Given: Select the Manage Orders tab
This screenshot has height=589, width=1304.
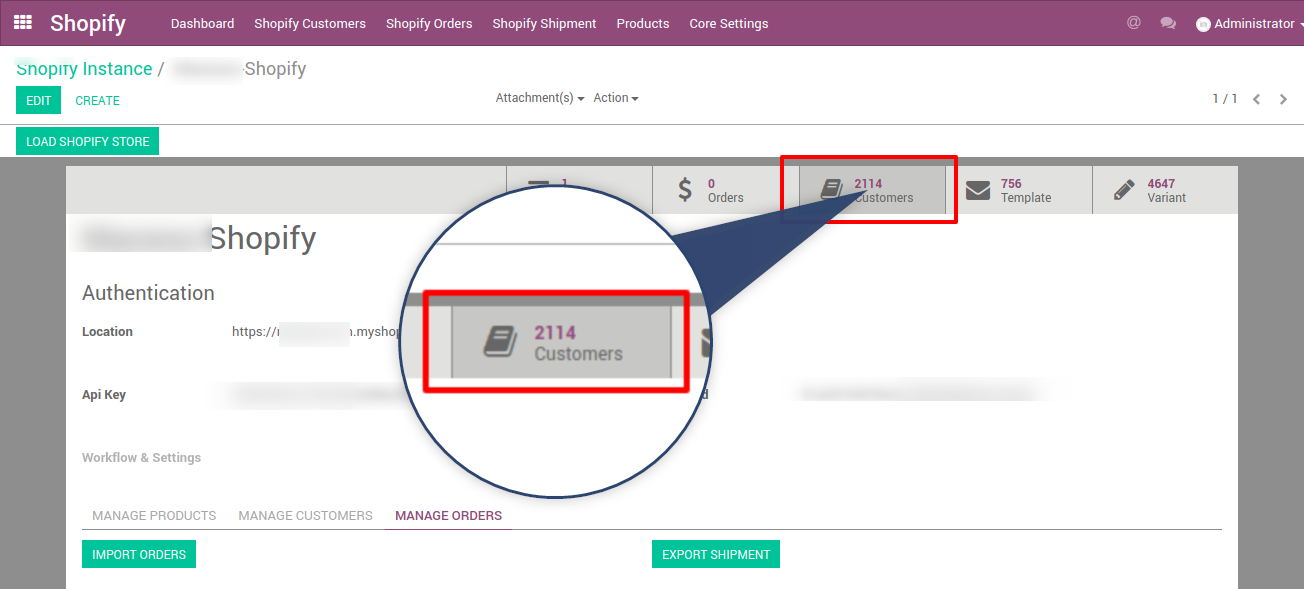Looking at the screenshot, I should click(x=448, y=516).
